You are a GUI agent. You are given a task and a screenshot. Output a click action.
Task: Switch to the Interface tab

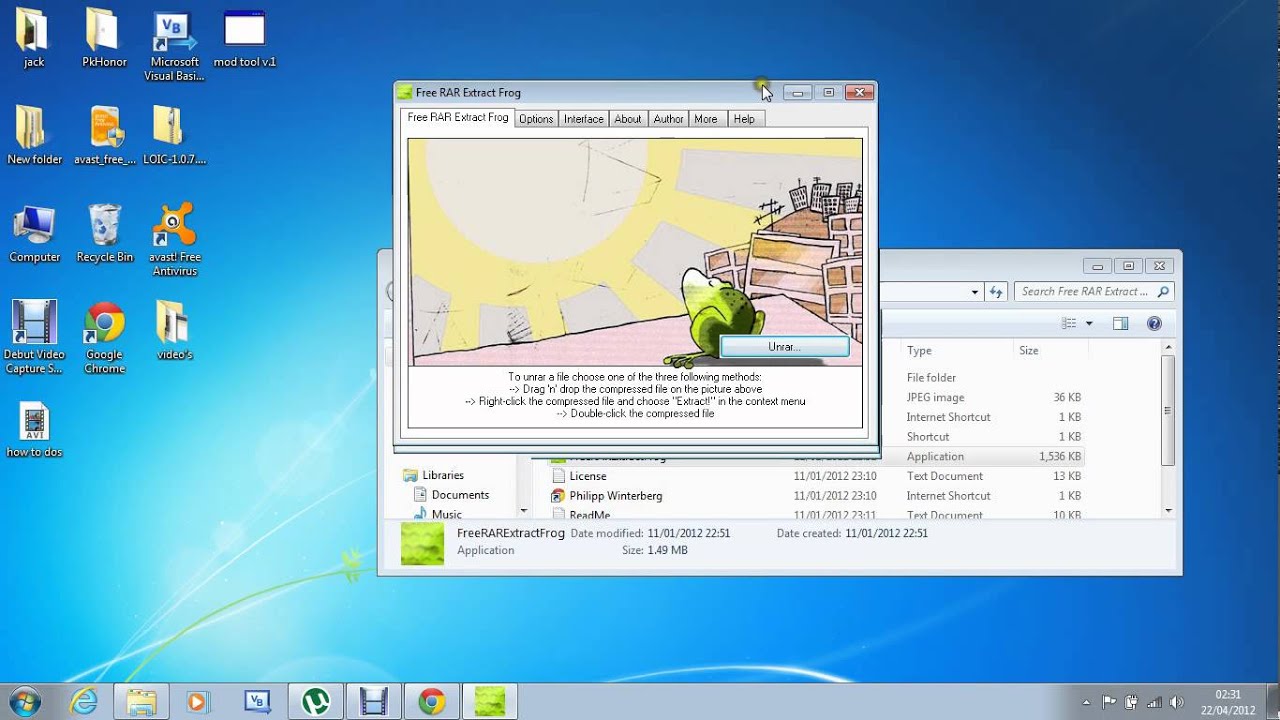(583, 119)
